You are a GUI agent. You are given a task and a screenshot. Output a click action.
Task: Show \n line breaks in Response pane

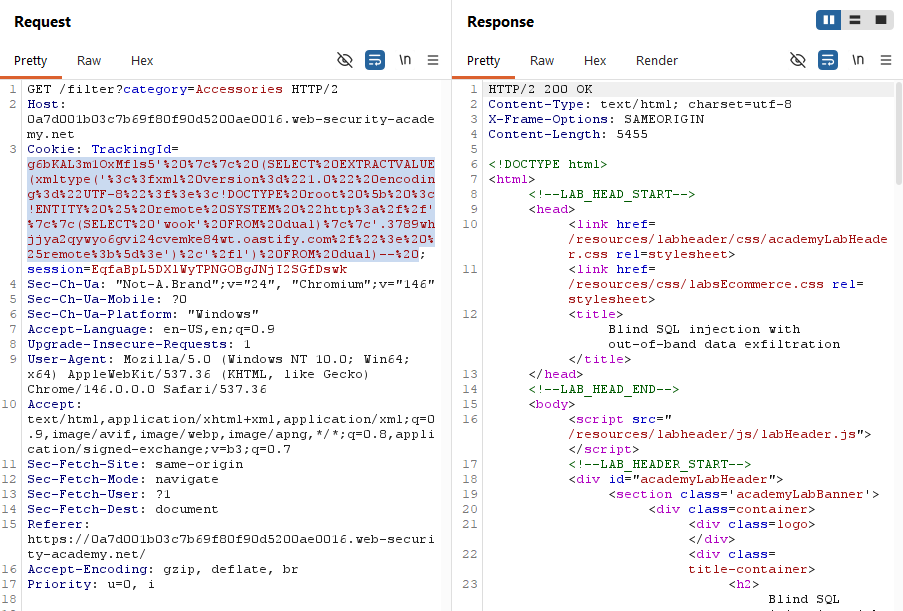pyautogui.click(x=858, y=60)
